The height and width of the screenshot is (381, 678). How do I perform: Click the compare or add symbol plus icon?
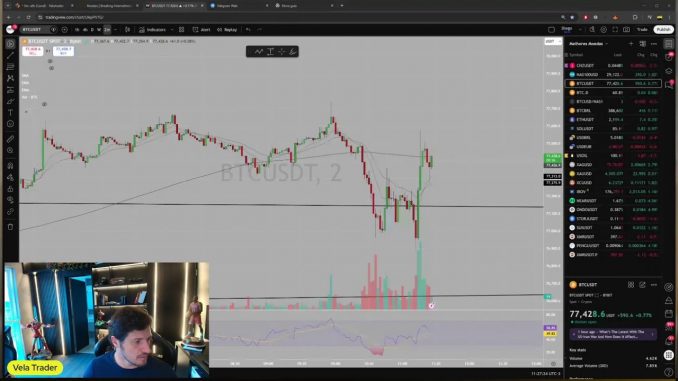click(64, 30)
